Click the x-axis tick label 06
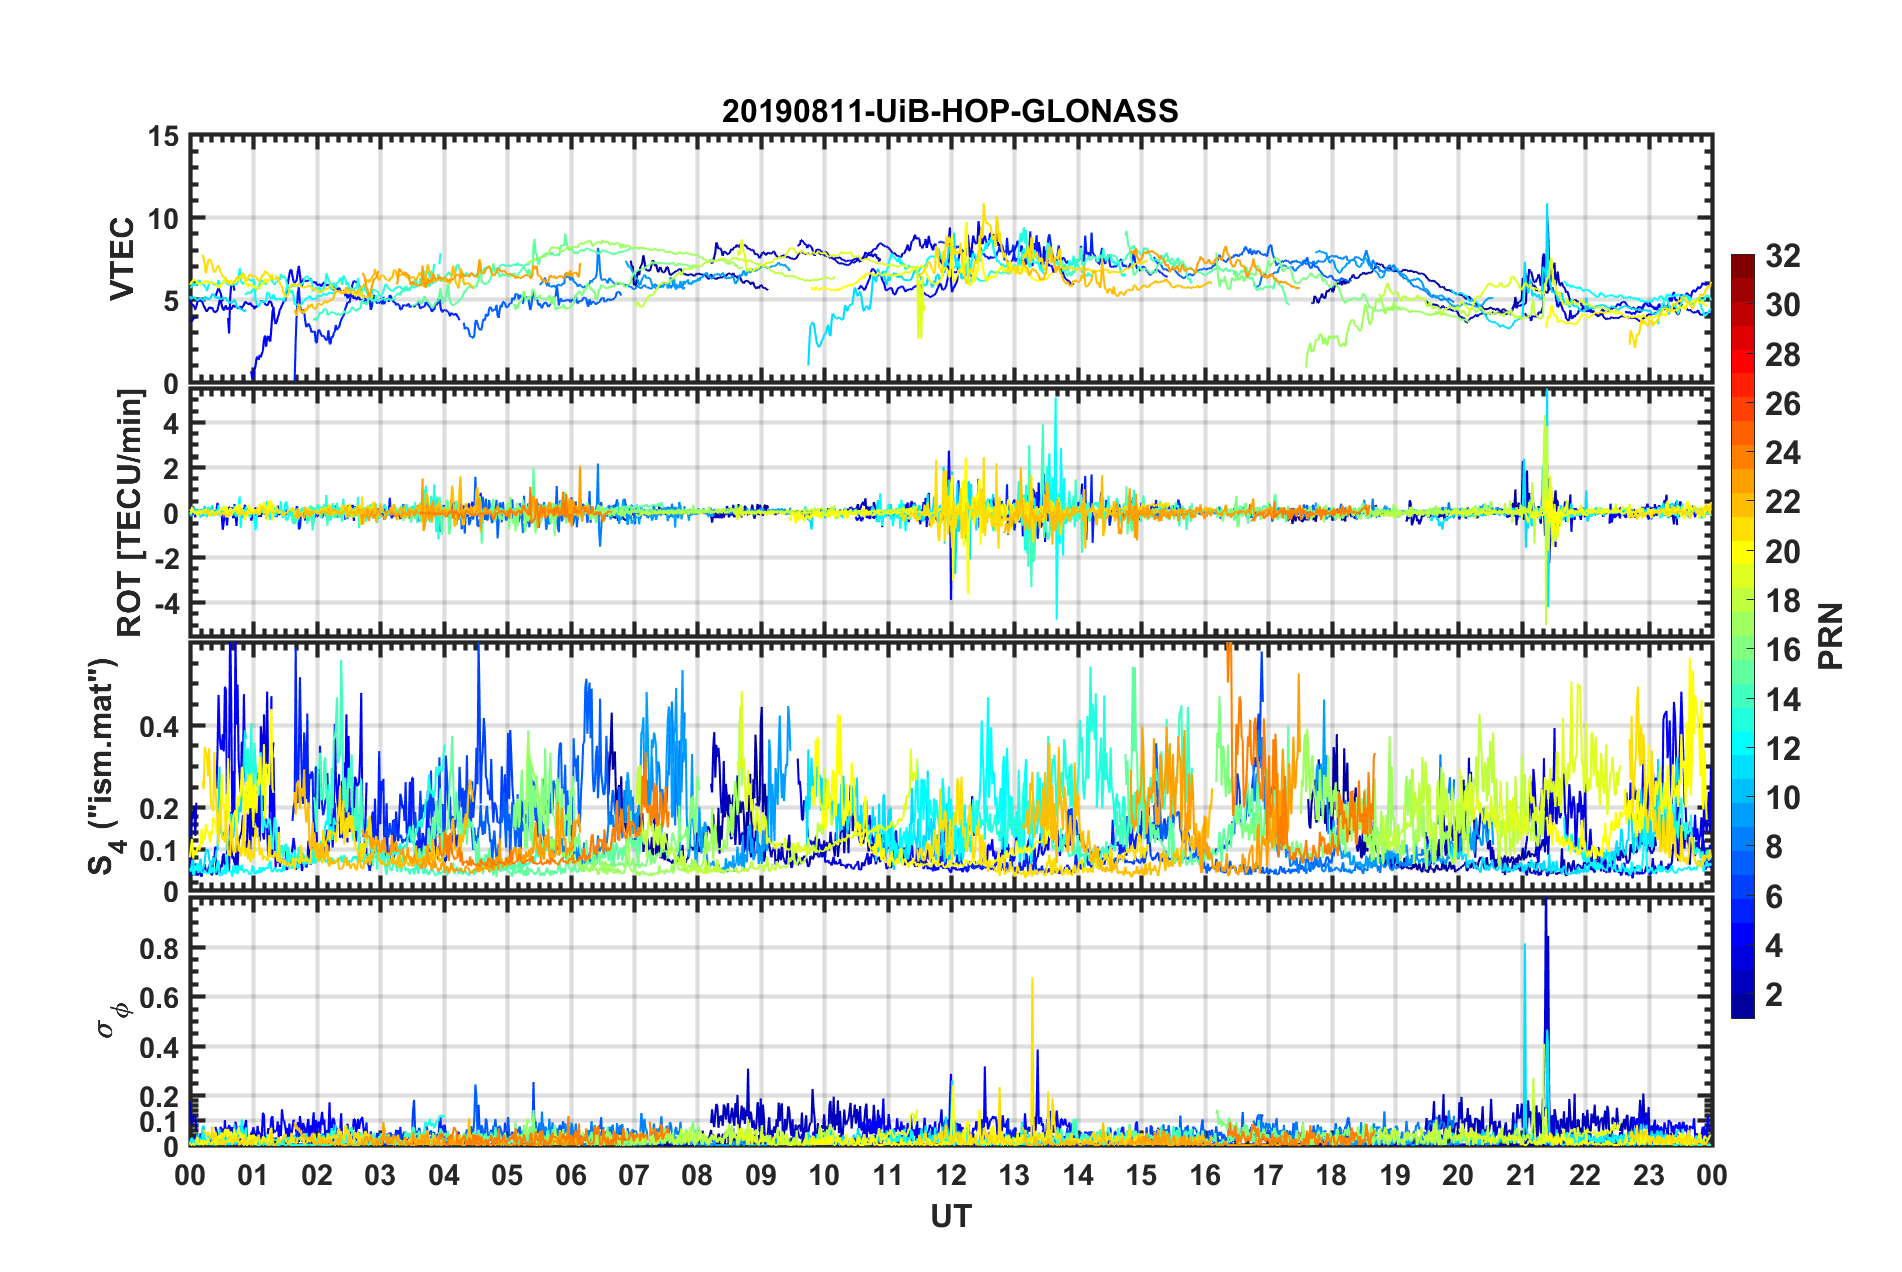The image size is (1902, 1272). [570, 1175]
